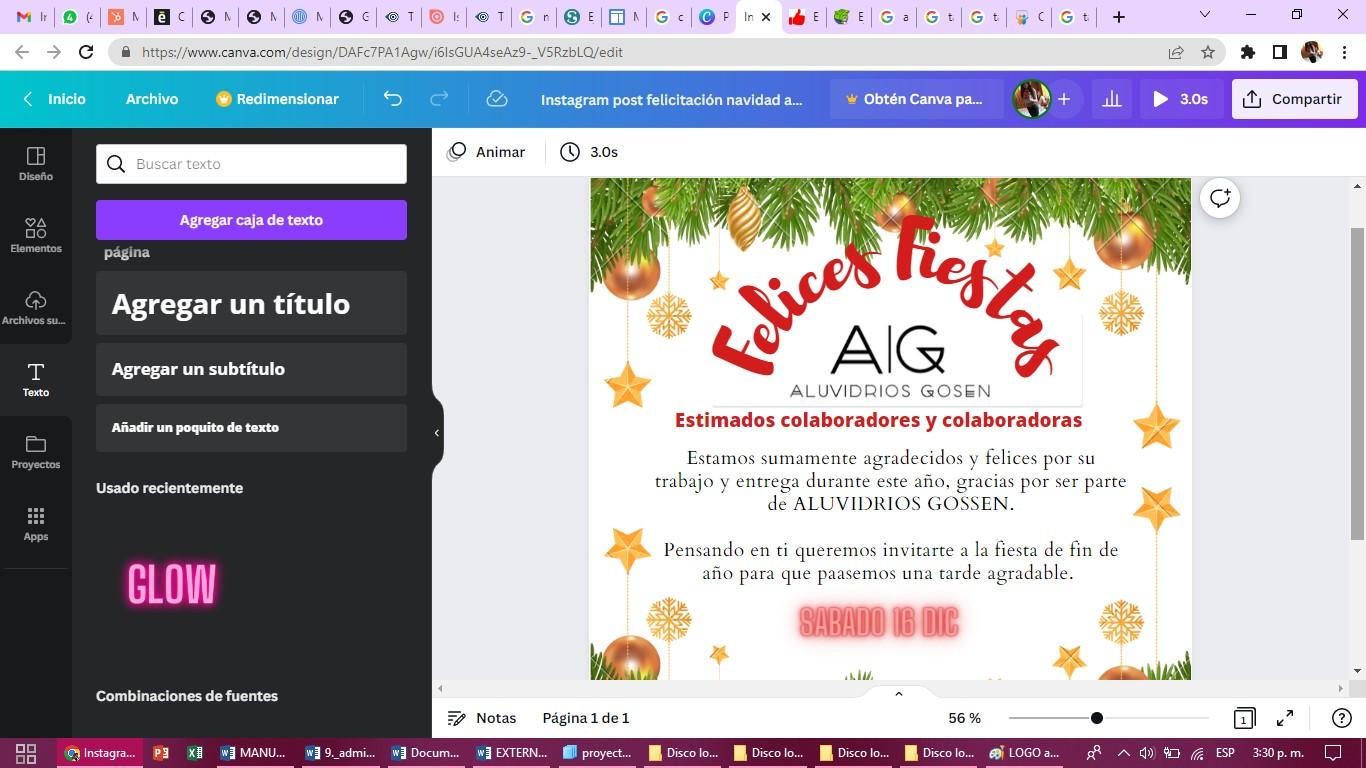Open the analytics chart icon
The image size is (1366, 768).
coord(1111,99)
